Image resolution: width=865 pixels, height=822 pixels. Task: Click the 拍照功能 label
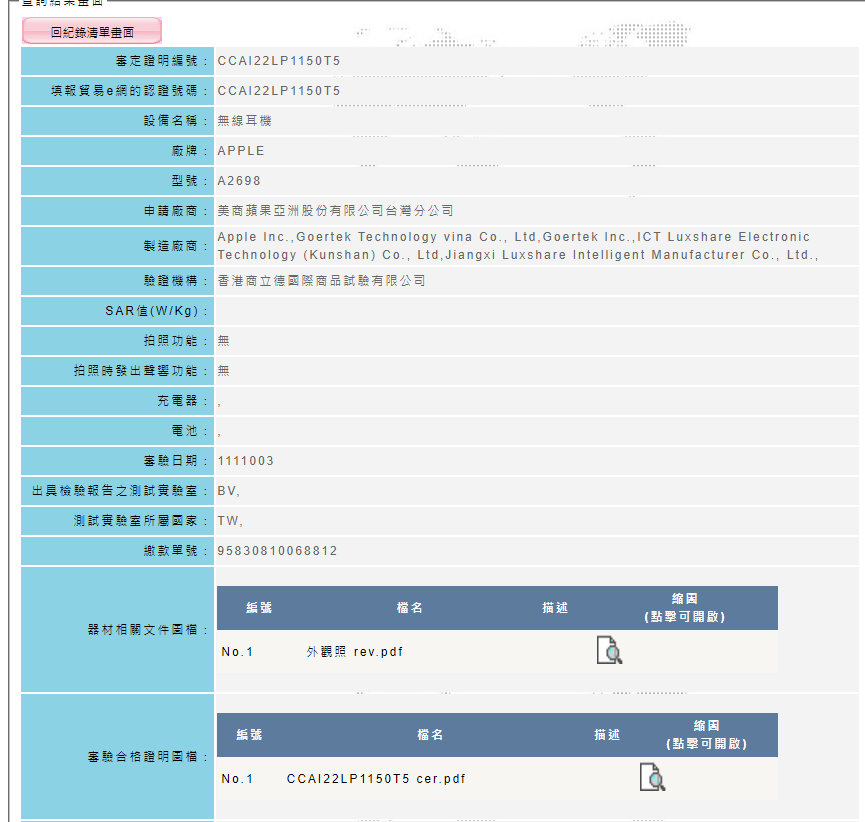tap(175, 341)
